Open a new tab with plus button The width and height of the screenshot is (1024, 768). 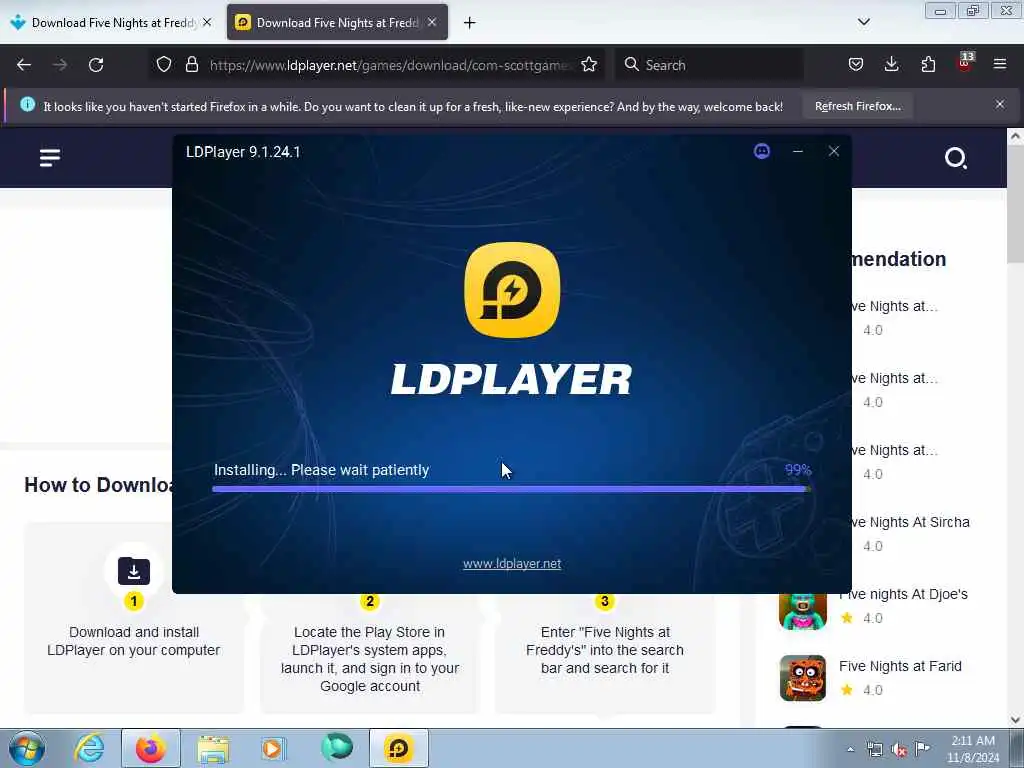pos(469,23)
